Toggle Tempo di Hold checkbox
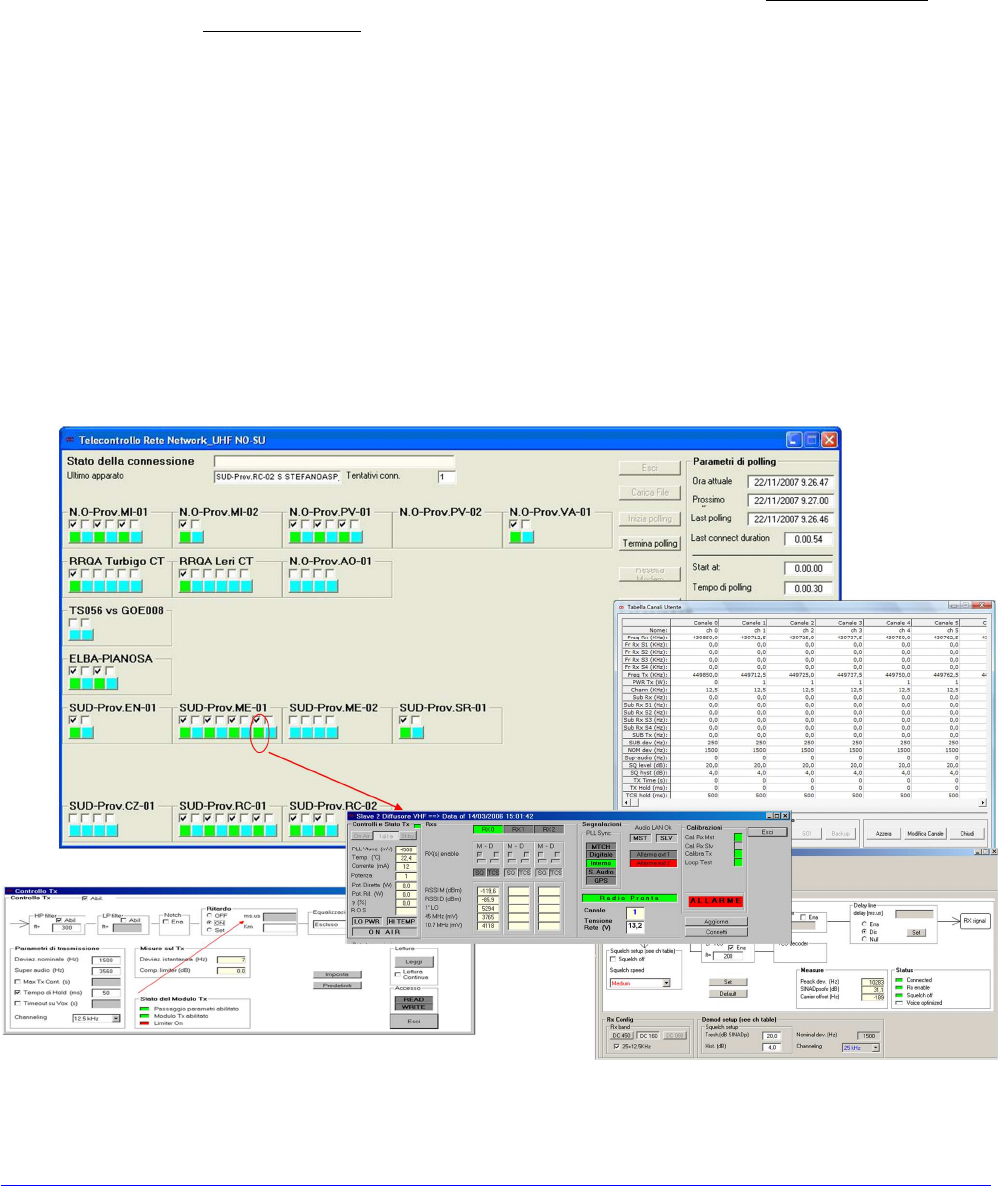 pyautogui.click(x=17, y=992)
